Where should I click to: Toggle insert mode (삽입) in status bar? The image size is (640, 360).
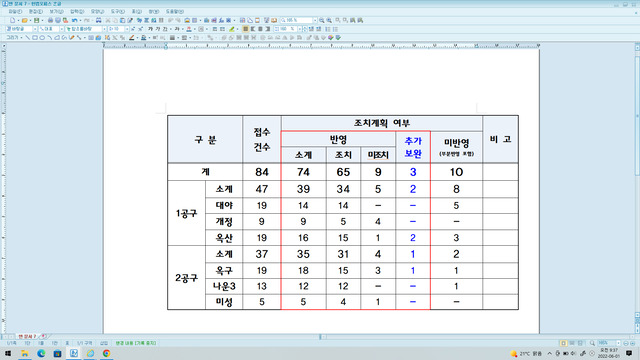tap(104, 343)
